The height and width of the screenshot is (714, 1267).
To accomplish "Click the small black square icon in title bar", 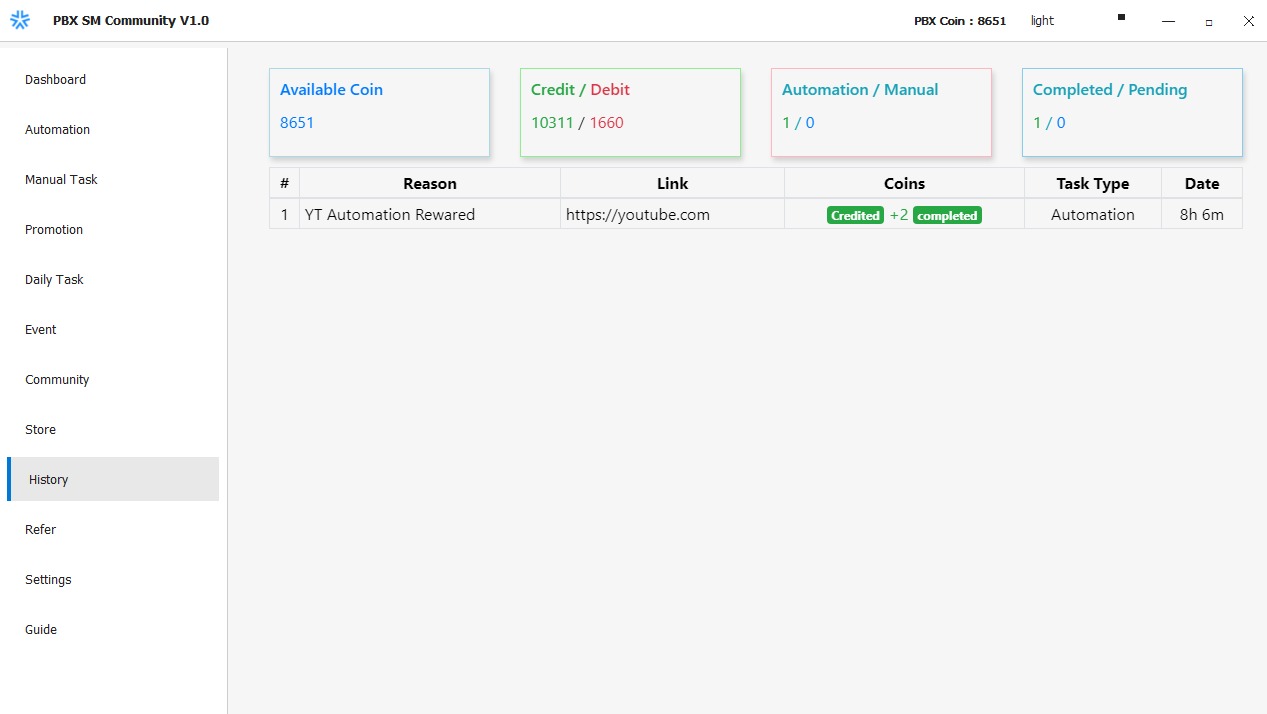I will click(1121, 17).
